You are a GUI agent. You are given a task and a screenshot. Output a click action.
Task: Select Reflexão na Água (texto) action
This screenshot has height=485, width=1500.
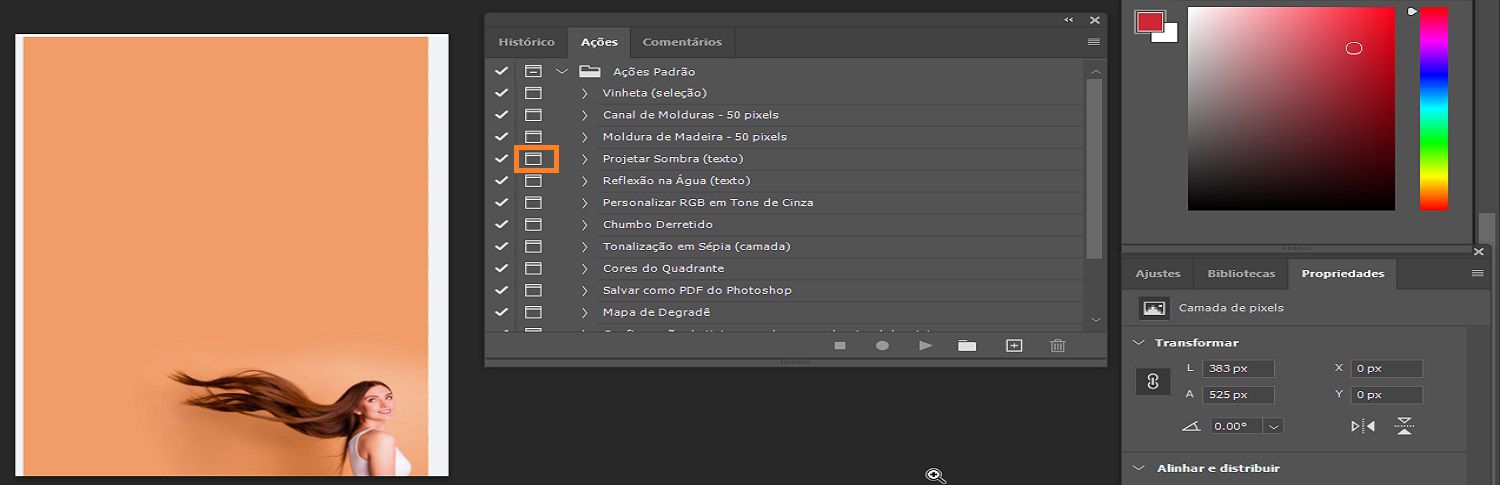point(676,181)
